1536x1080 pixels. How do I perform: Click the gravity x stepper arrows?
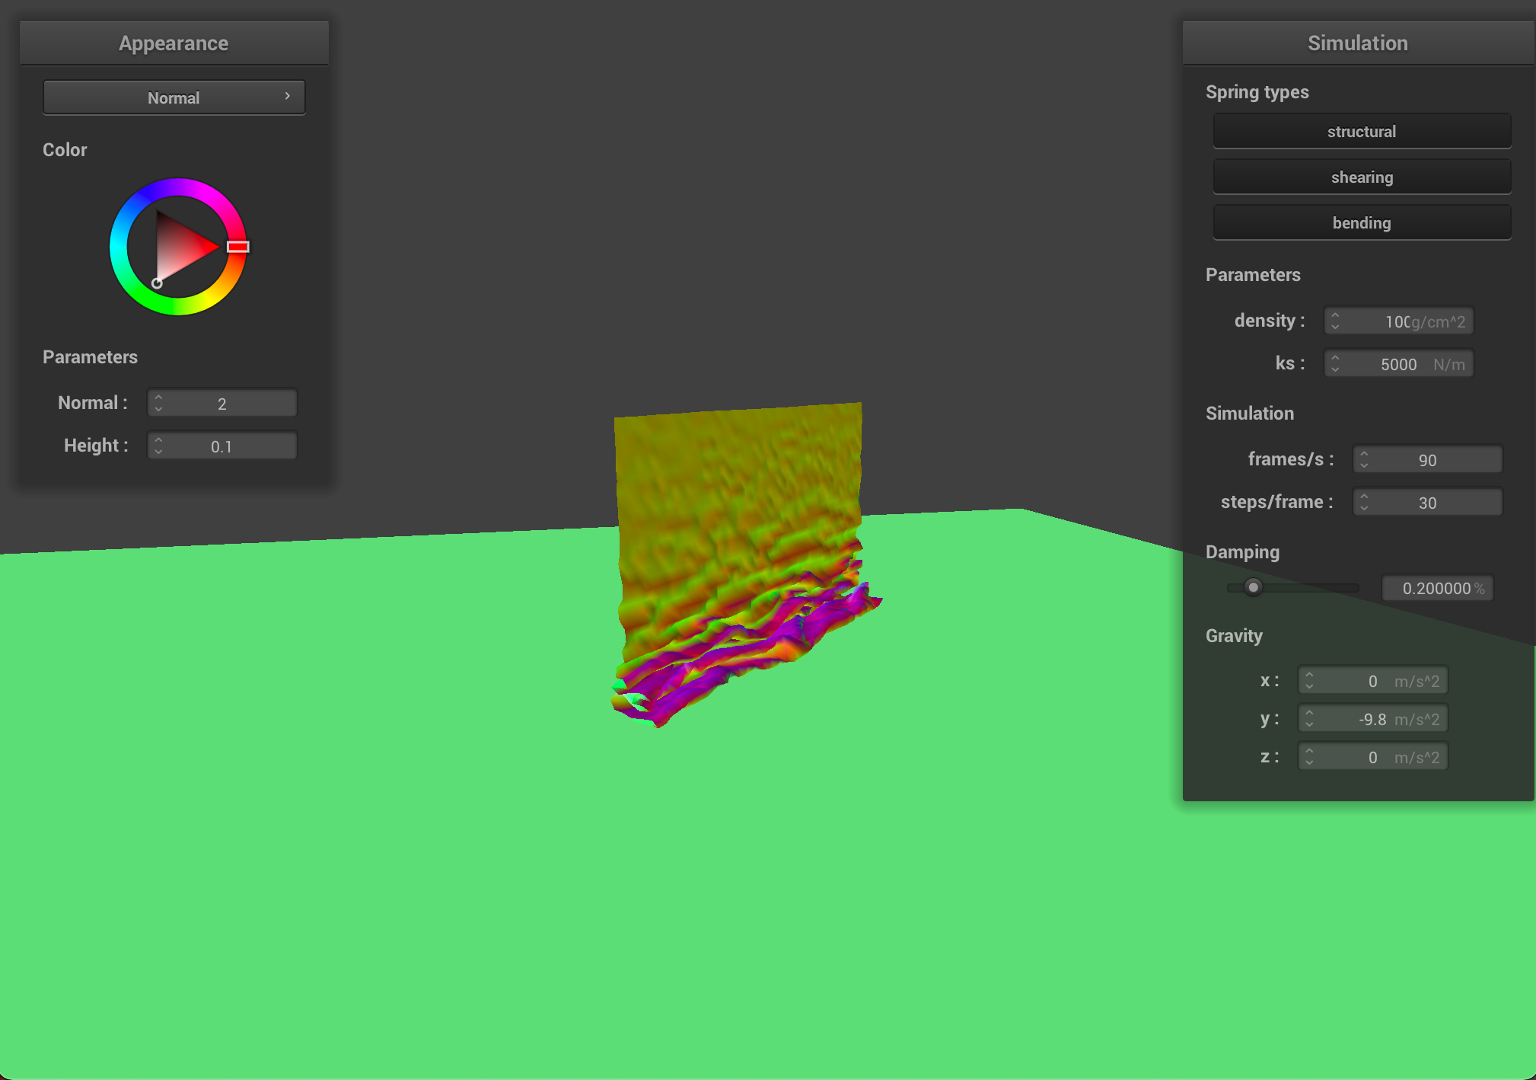tap(1309, 681)
